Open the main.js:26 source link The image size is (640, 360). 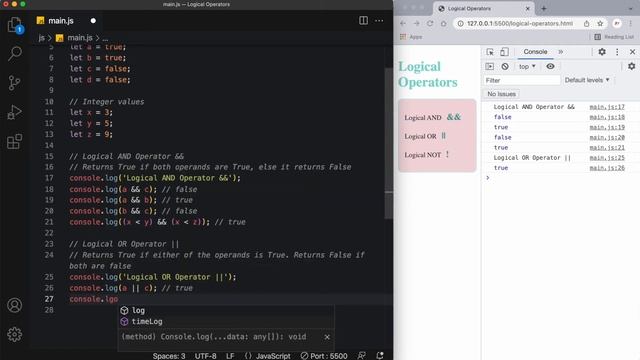607,168
